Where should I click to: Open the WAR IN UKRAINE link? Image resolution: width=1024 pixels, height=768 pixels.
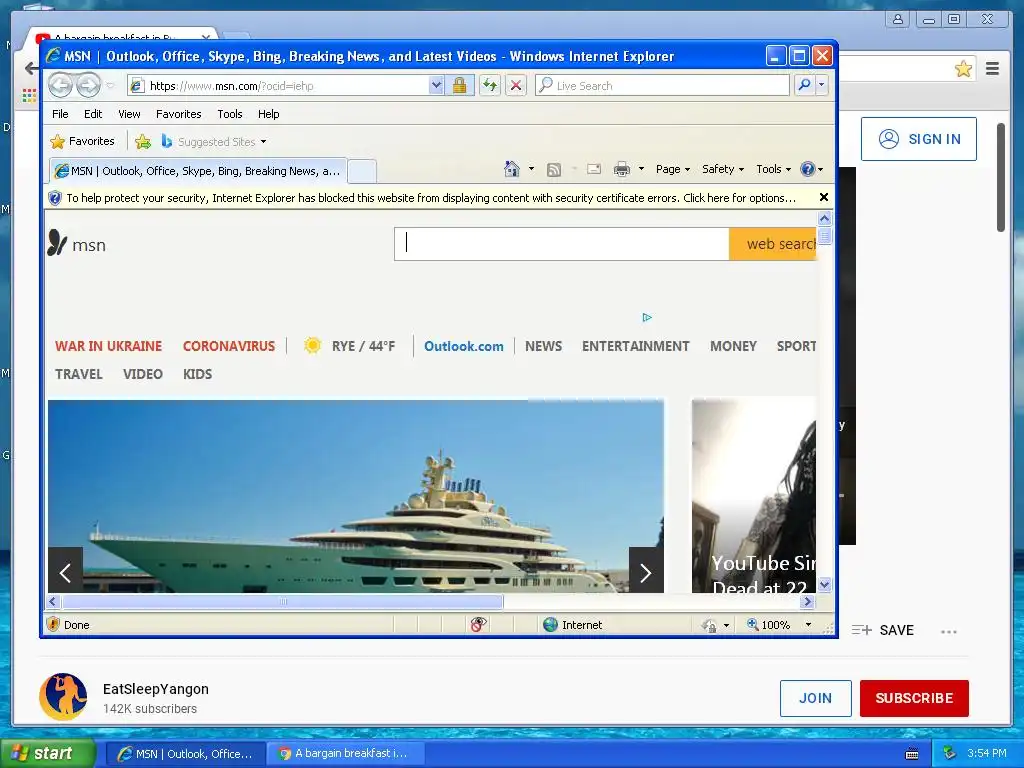point(108,346)
